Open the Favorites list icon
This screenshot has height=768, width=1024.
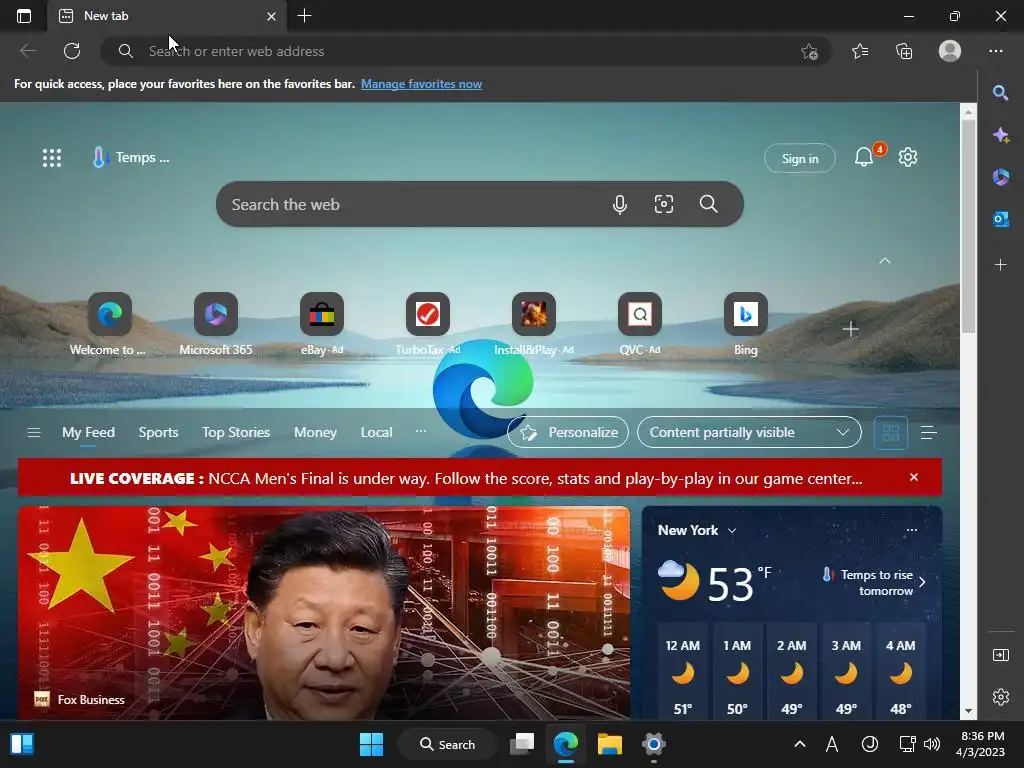[860, 51]
